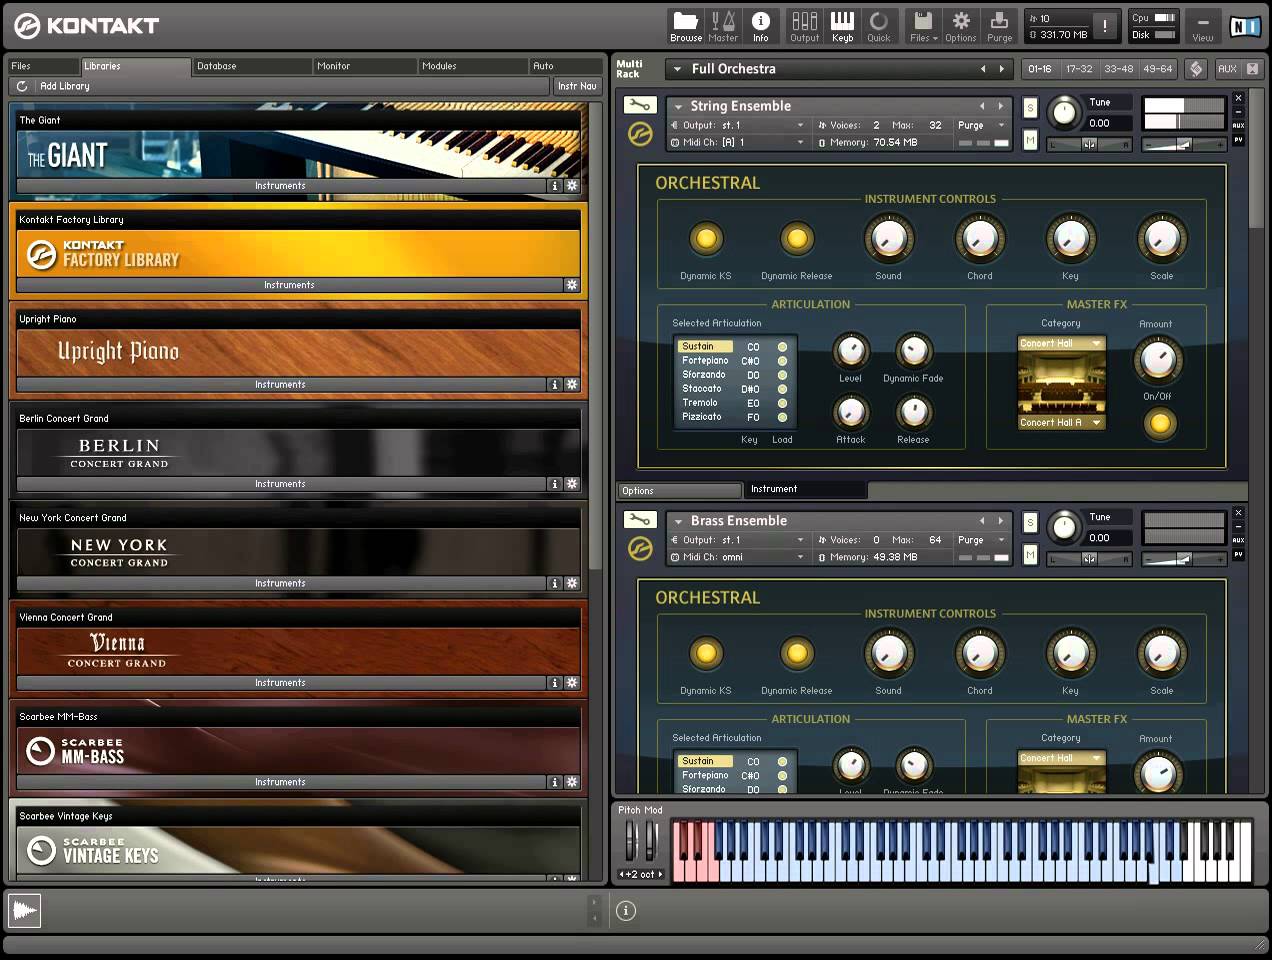Viewport: 1272px width, 960px height.
Task: Switch to the Modules tab
Action: click(x=472, y=66)
